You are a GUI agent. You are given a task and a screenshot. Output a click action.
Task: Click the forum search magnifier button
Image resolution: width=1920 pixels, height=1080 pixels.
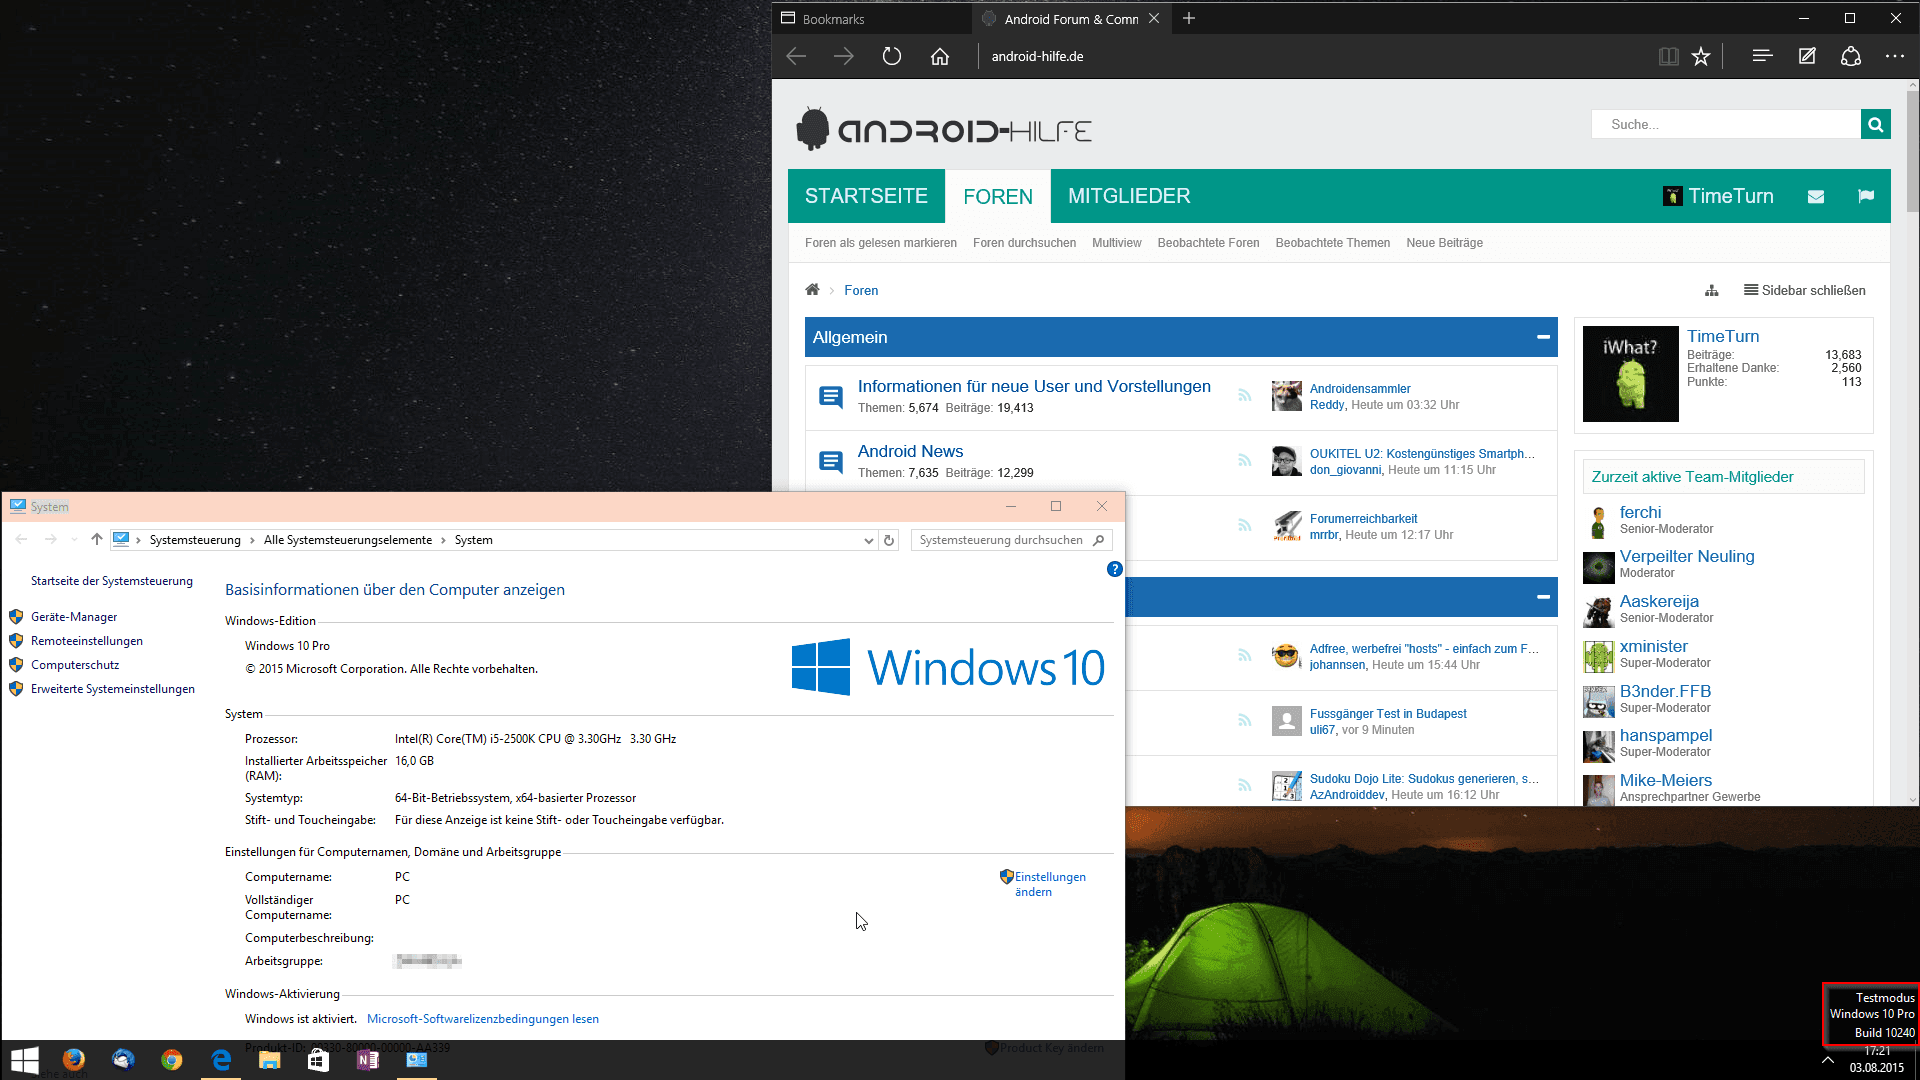(1875, 124)
